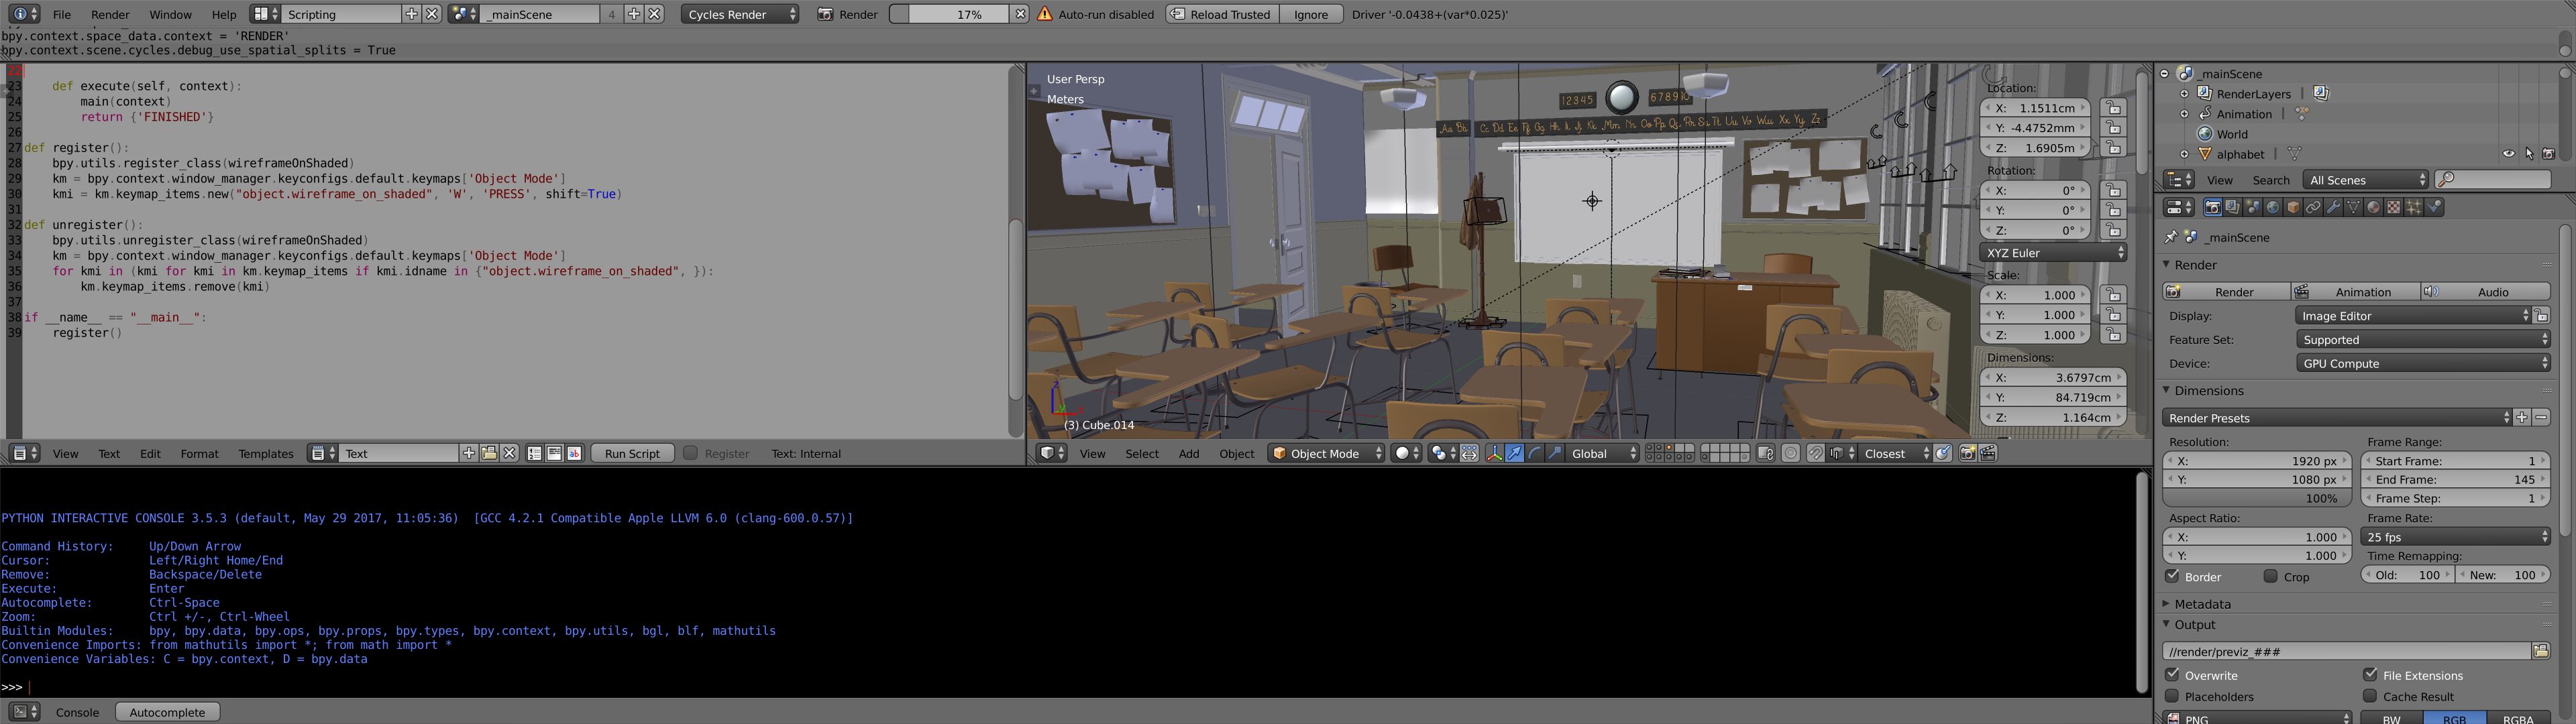Open the Cycles Render engine selector
Screen dimensions: 2576x724
pos(740,14)
